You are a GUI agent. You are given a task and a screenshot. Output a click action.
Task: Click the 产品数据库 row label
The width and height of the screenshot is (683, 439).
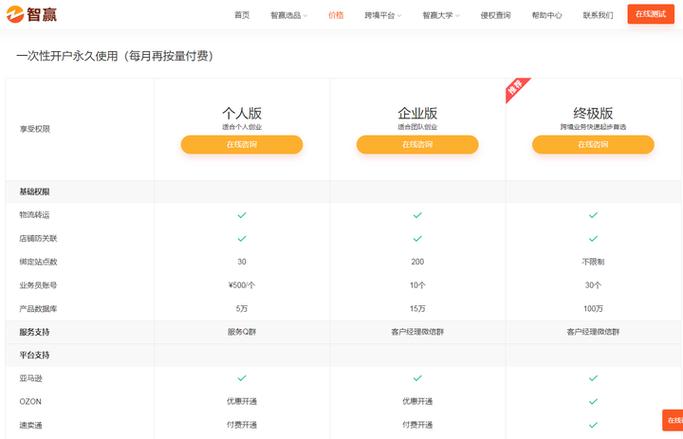pyautogui.click(x=38, y=308)
